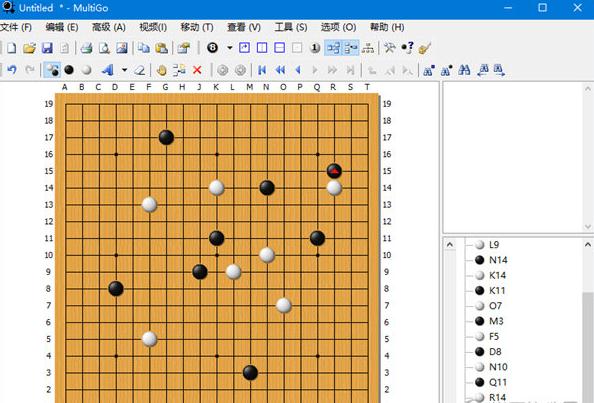Toggle alternating black and white stone mode
This screenshot has height=403, width=594.
pos(52,70)
